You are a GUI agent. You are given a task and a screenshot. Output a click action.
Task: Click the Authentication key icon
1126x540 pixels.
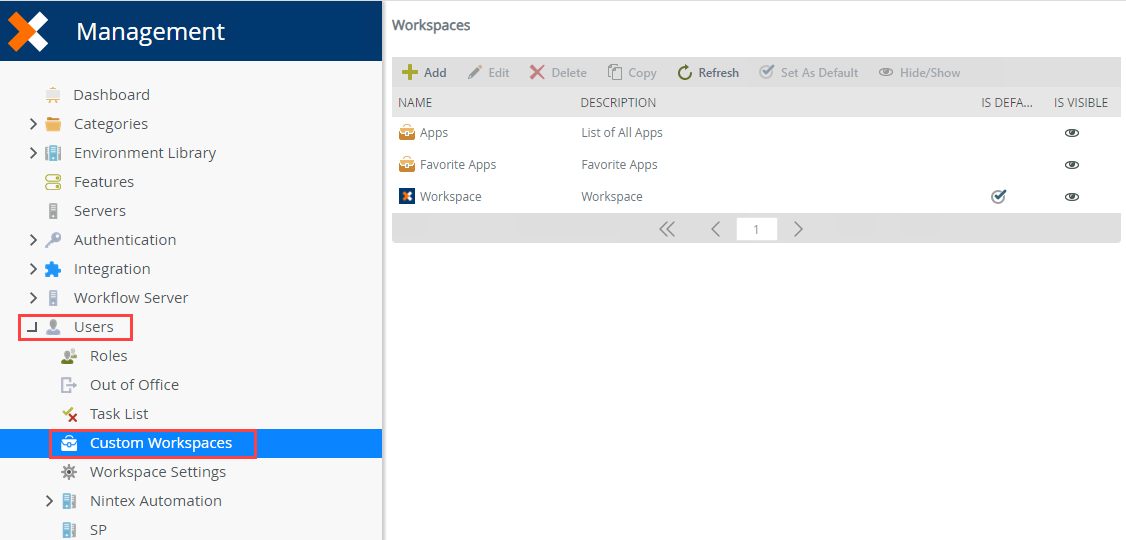pyautogui.click(x=53, y=240)
